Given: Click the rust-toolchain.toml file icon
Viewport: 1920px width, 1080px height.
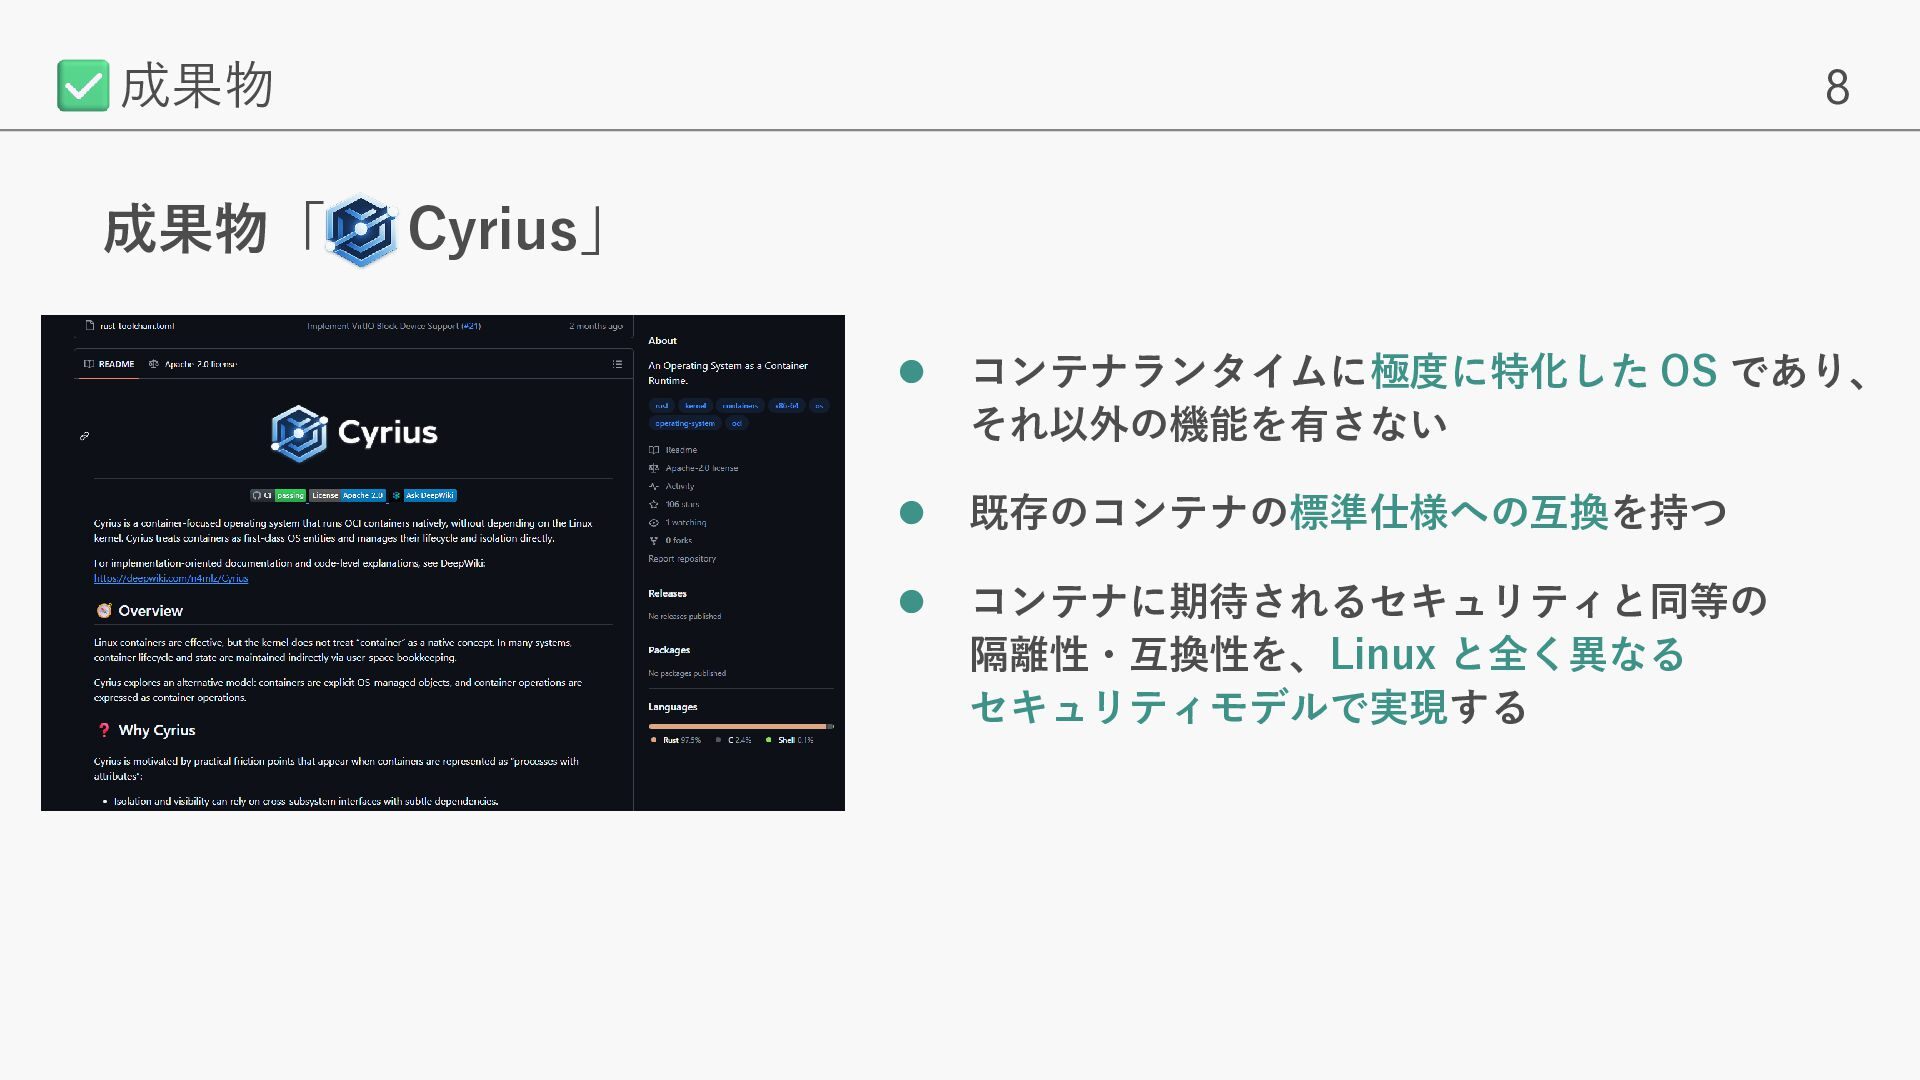Looking at the screenshot, I should [x=90, y=326].
